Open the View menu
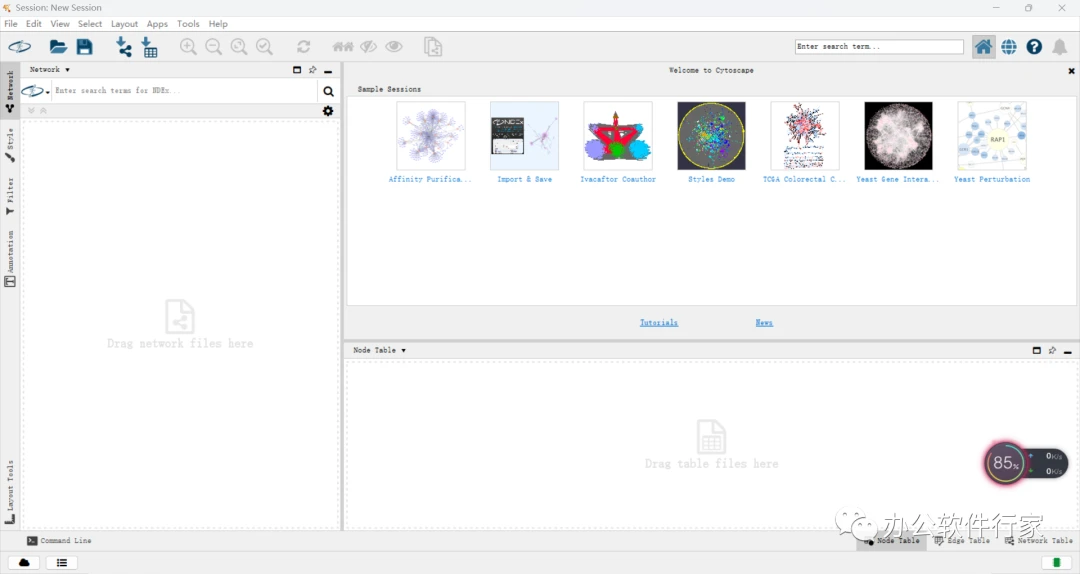The height and width of the screenshot is (574, 1080). [x=60, y=23]
